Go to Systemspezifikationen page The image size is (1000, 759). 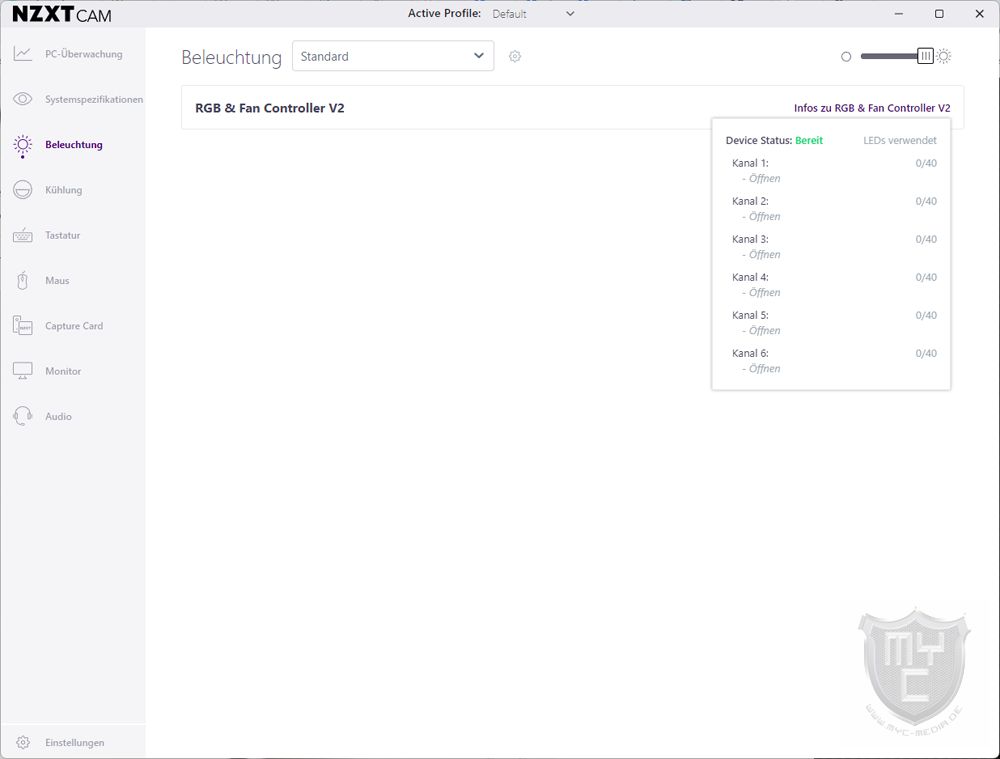tap(94, 99)
